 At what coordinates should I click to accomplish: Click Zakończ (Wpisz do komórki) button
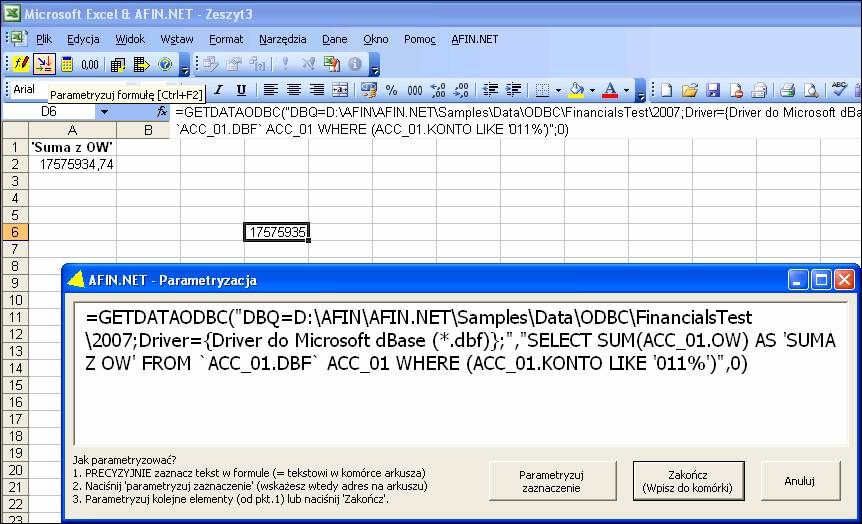[x=688, y=481]
